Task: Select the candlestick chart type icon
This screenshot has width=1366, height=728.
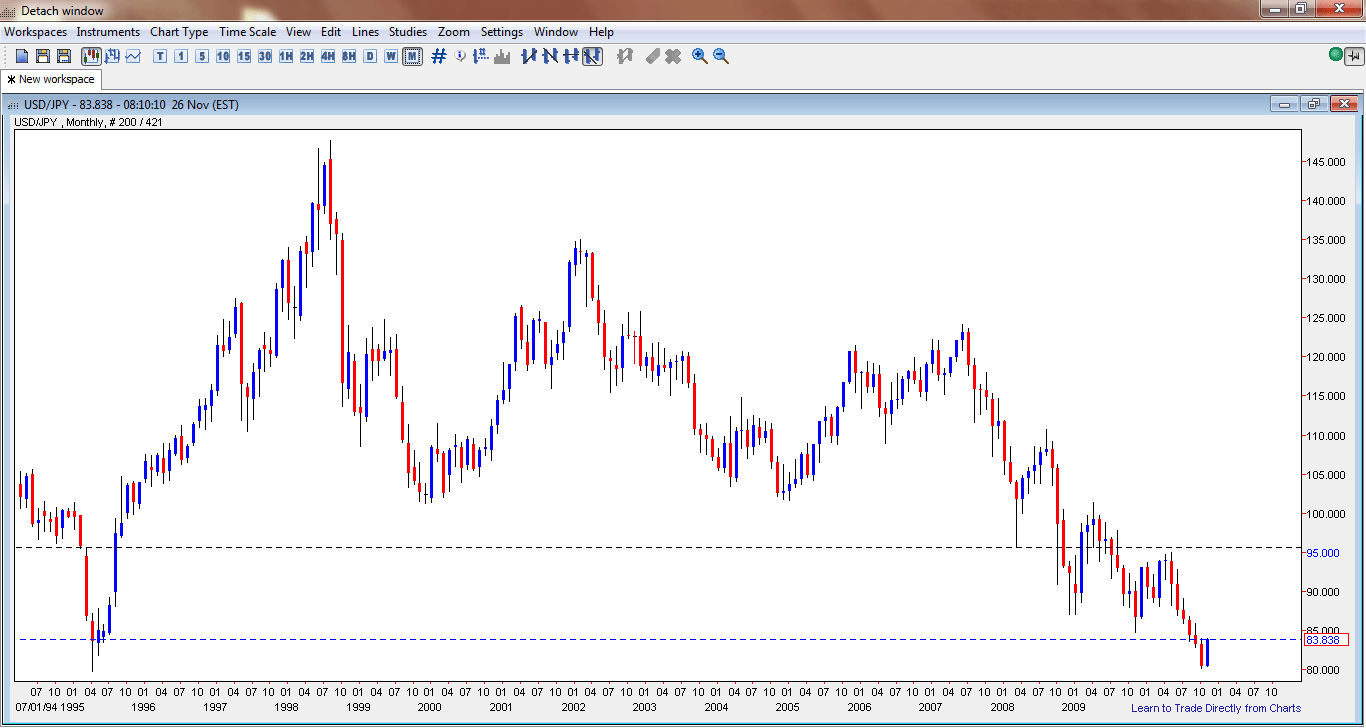Action: click(91, 56)
